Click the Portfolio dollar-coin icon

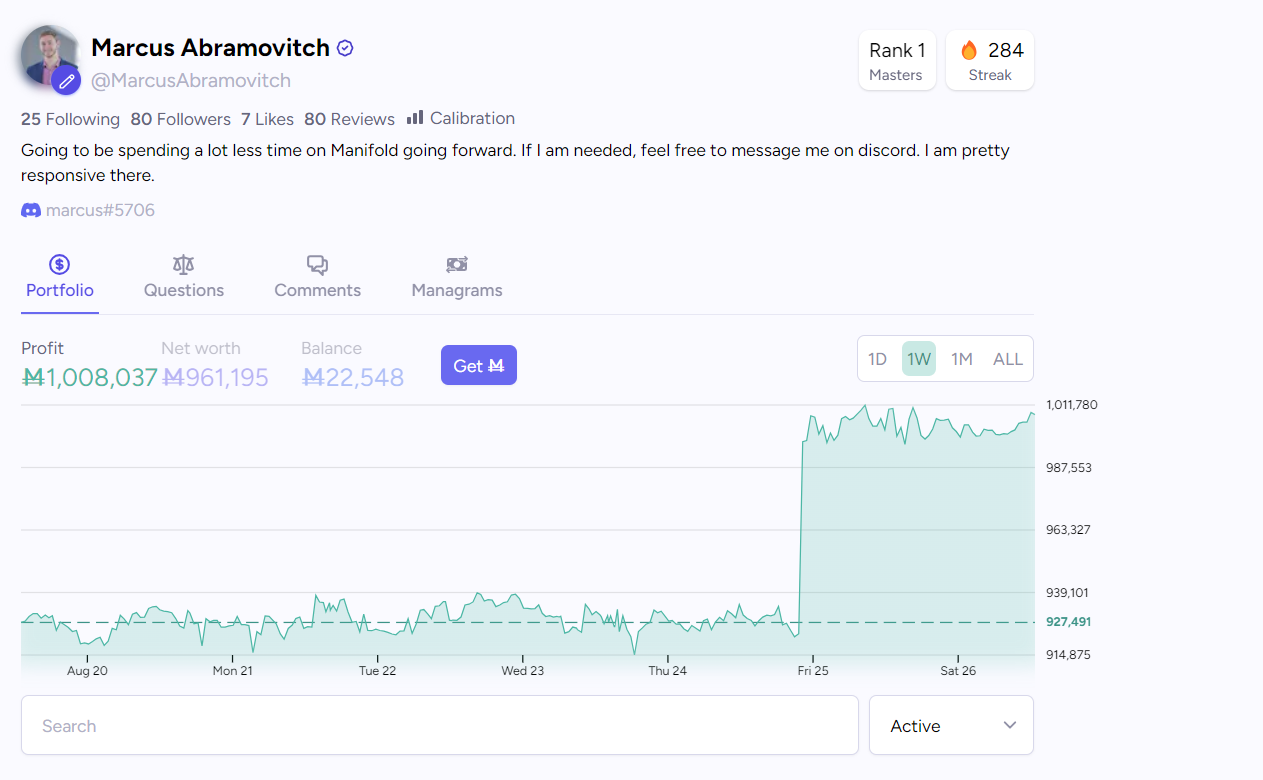click(x=59, y=264)
